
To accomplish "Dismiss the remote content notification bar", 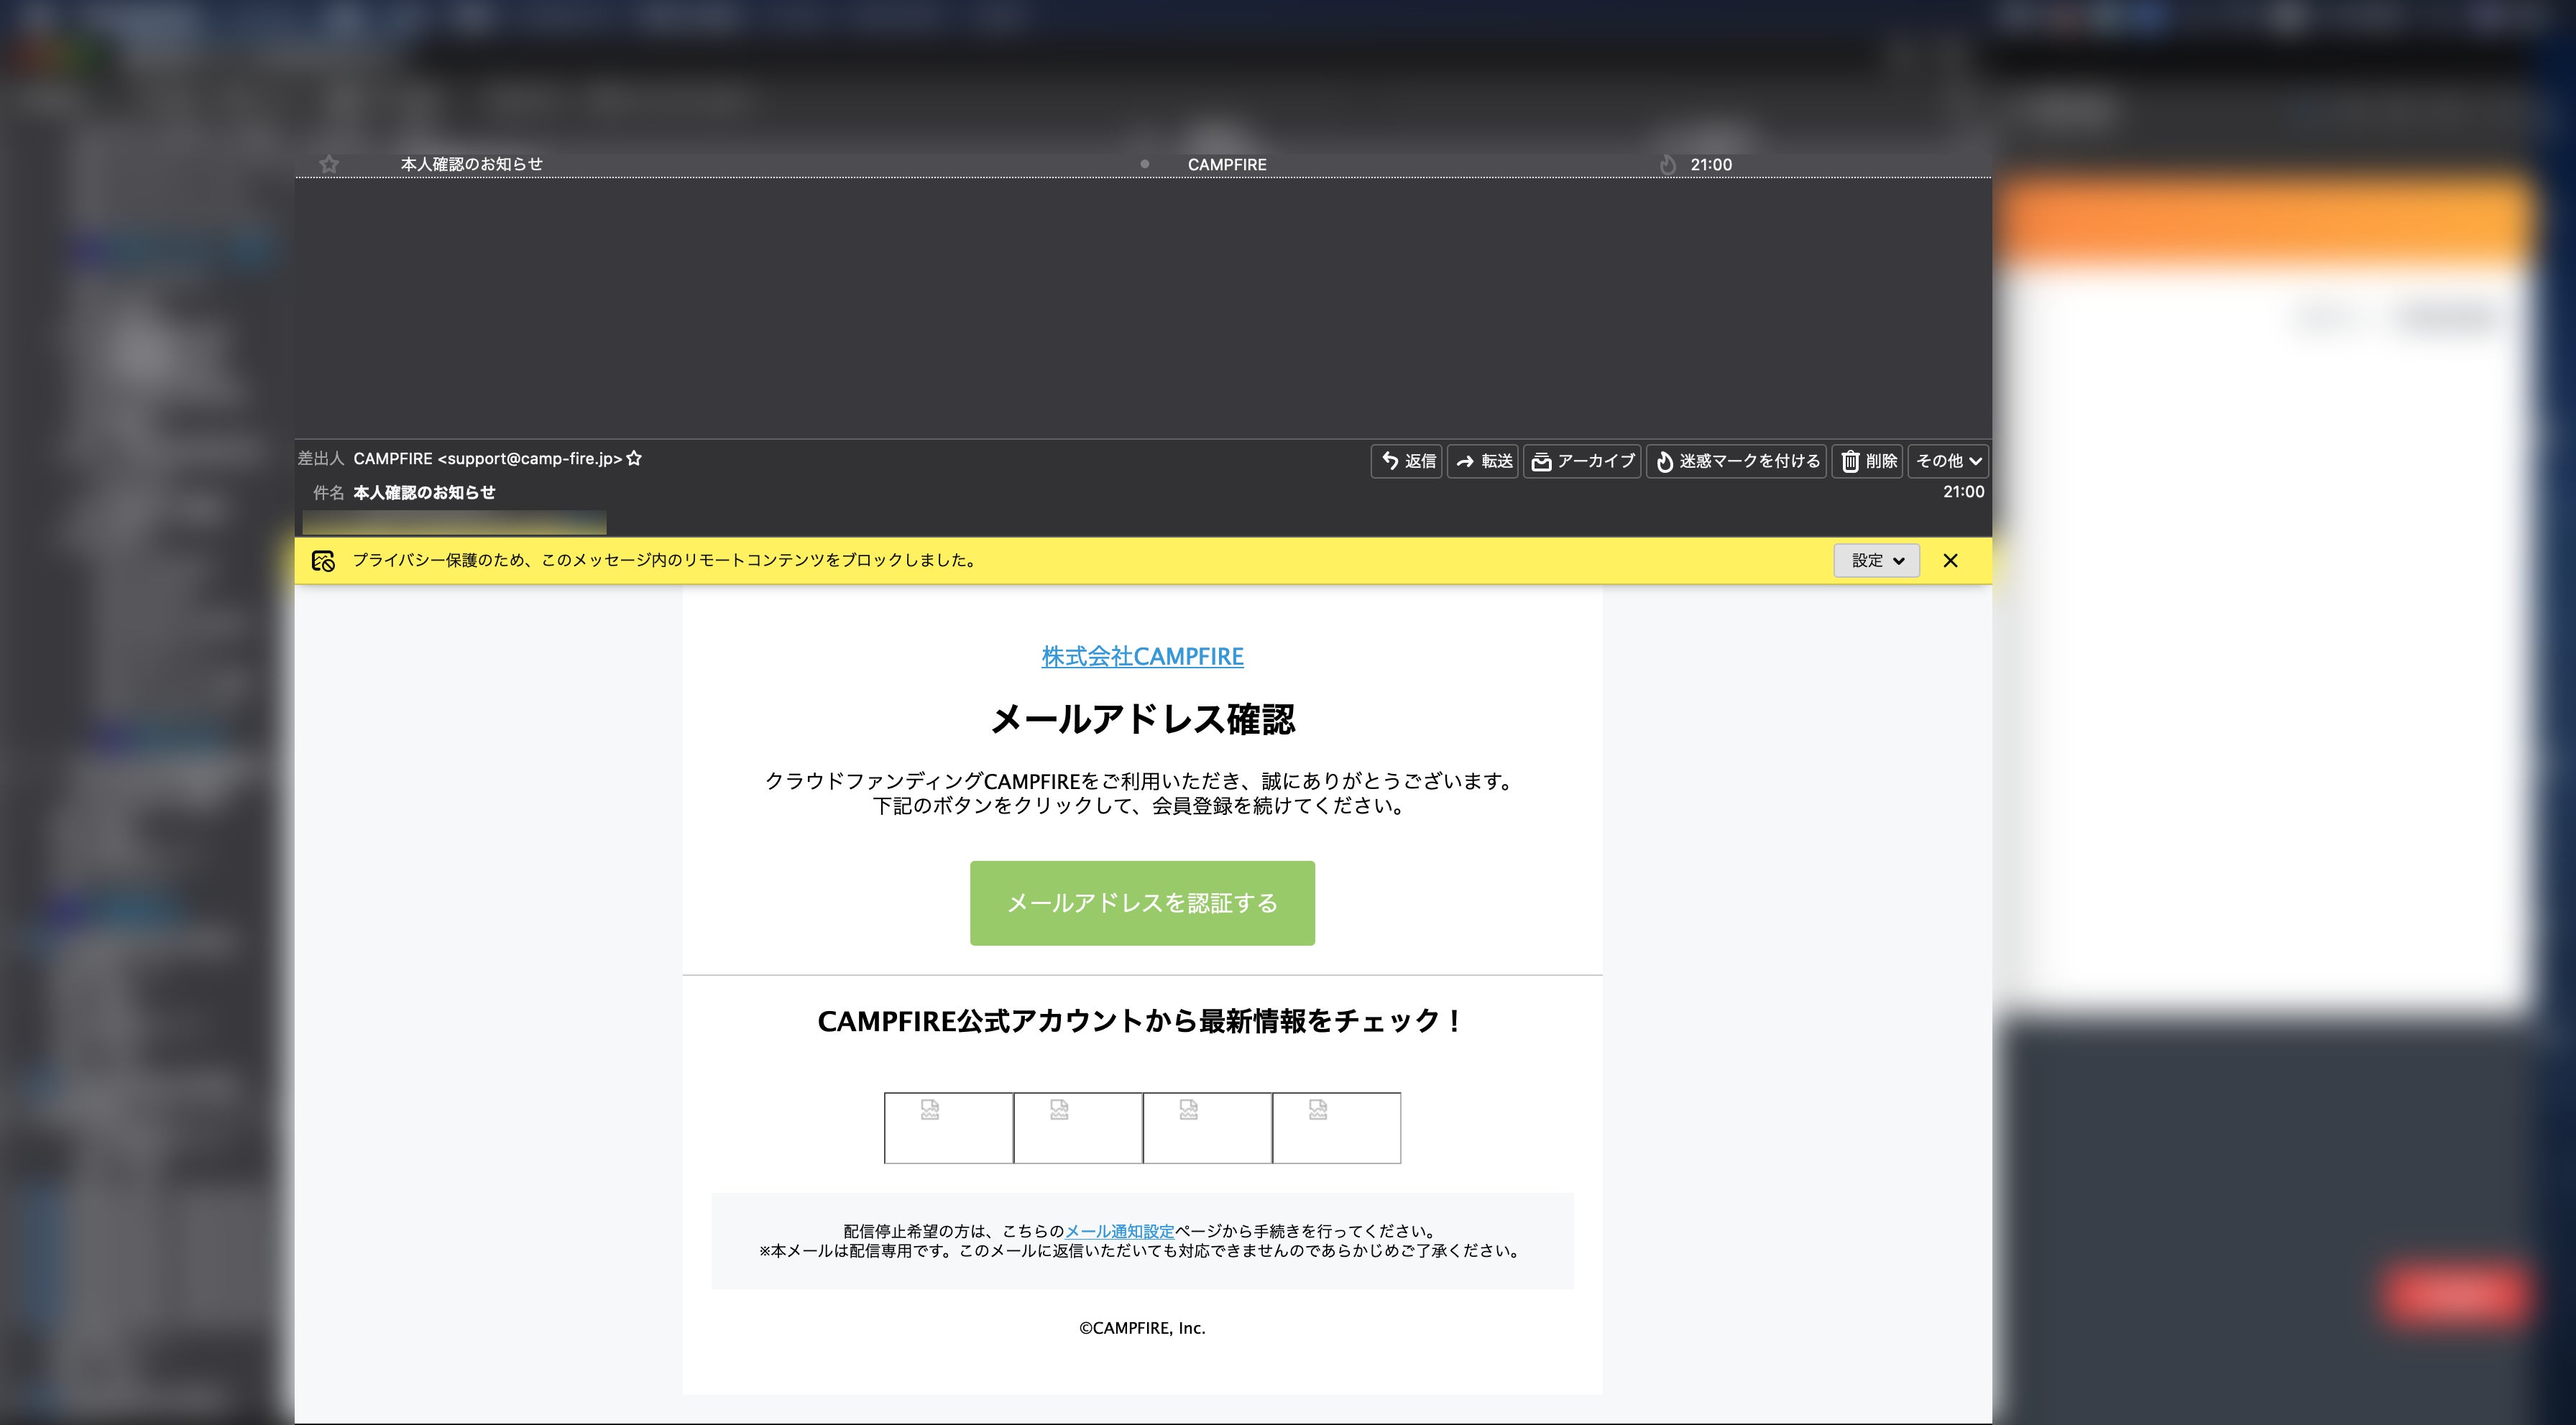I will [1950, 561].
